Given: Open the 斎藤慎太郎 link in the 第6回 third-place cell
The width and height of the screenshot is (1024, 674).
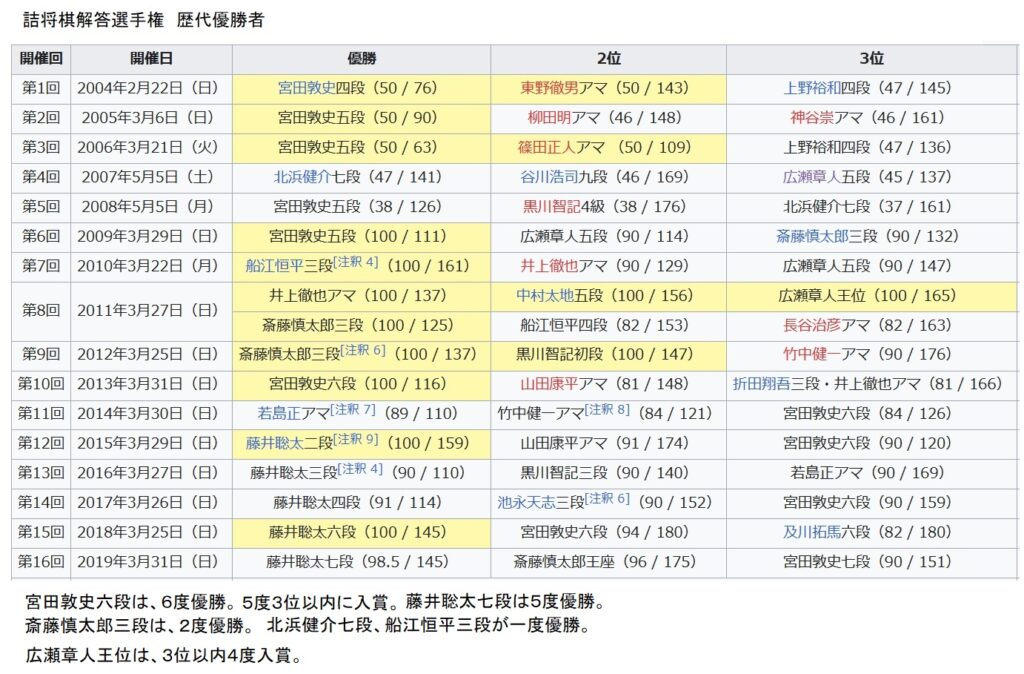Looking at the screenshot, I should [812, 236].
